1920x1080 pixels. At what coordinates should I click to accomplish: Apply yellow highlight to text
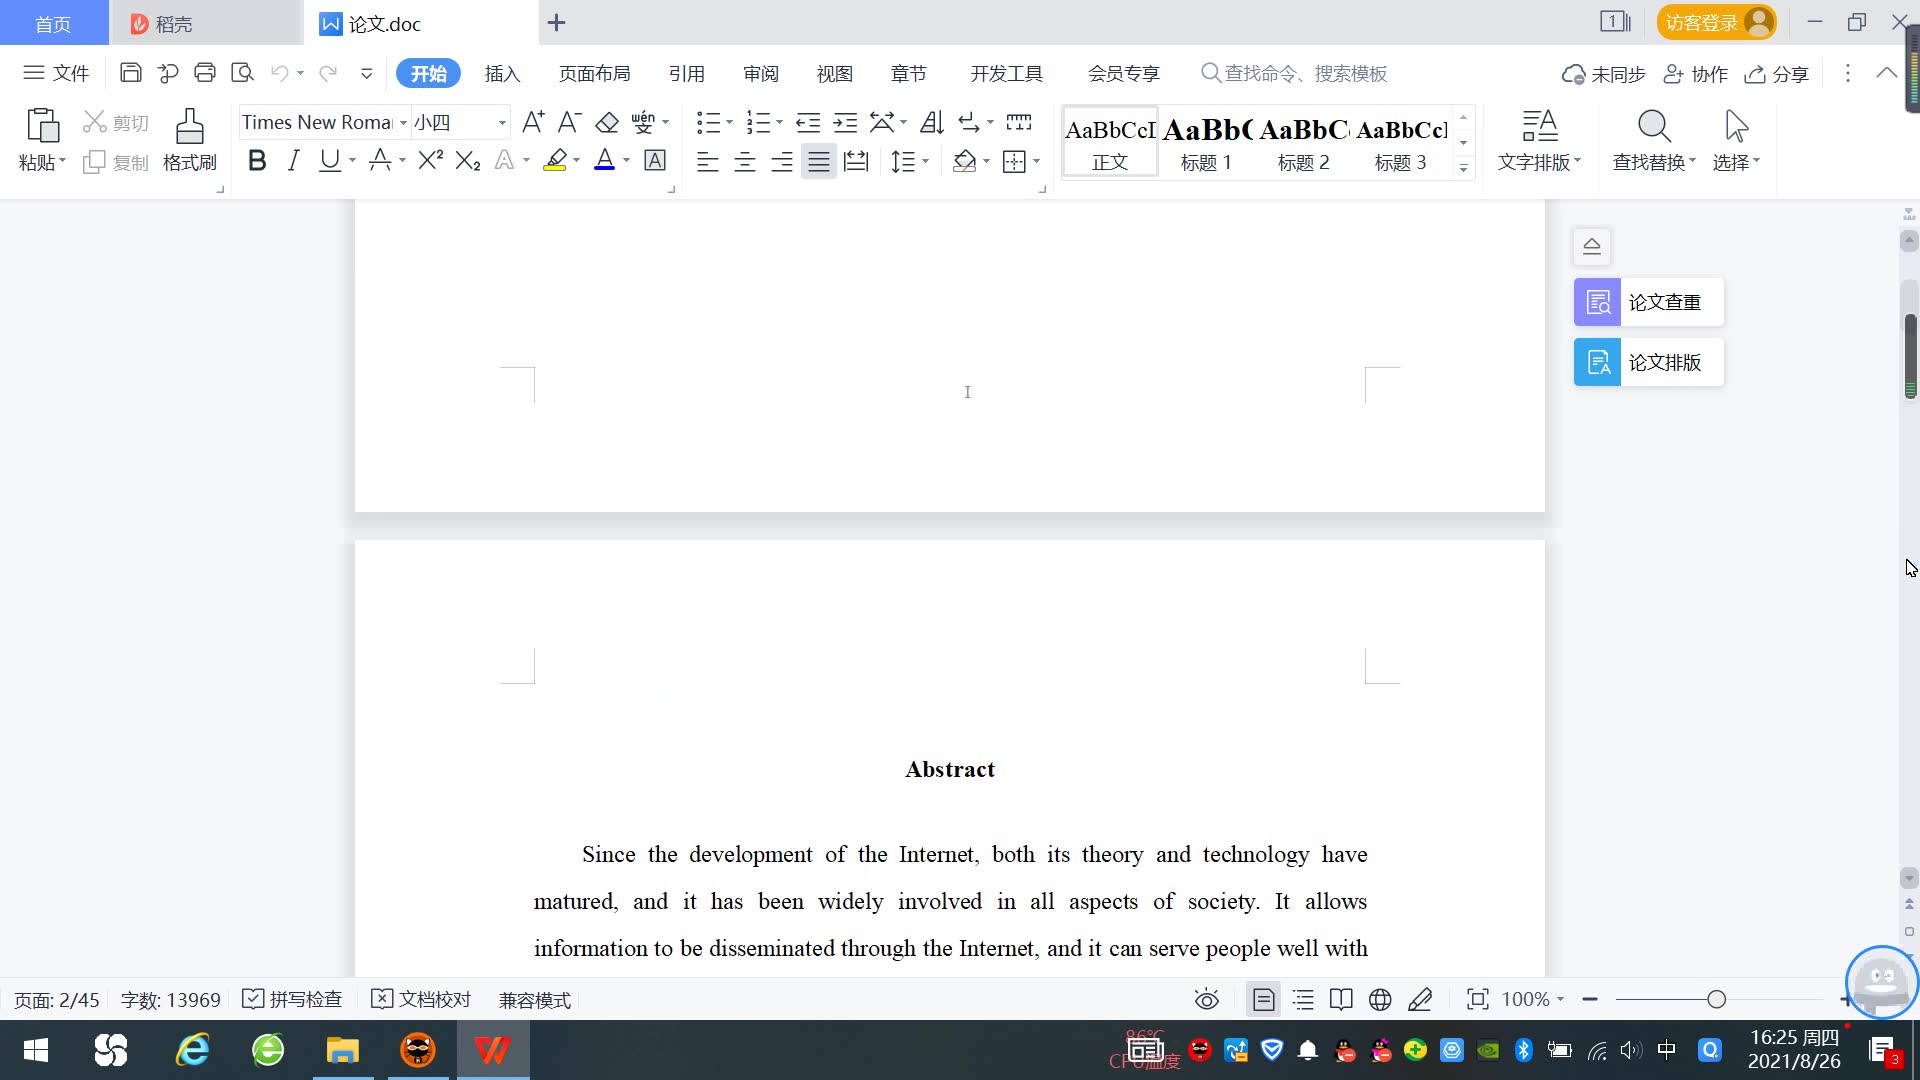tap(555, 161)
